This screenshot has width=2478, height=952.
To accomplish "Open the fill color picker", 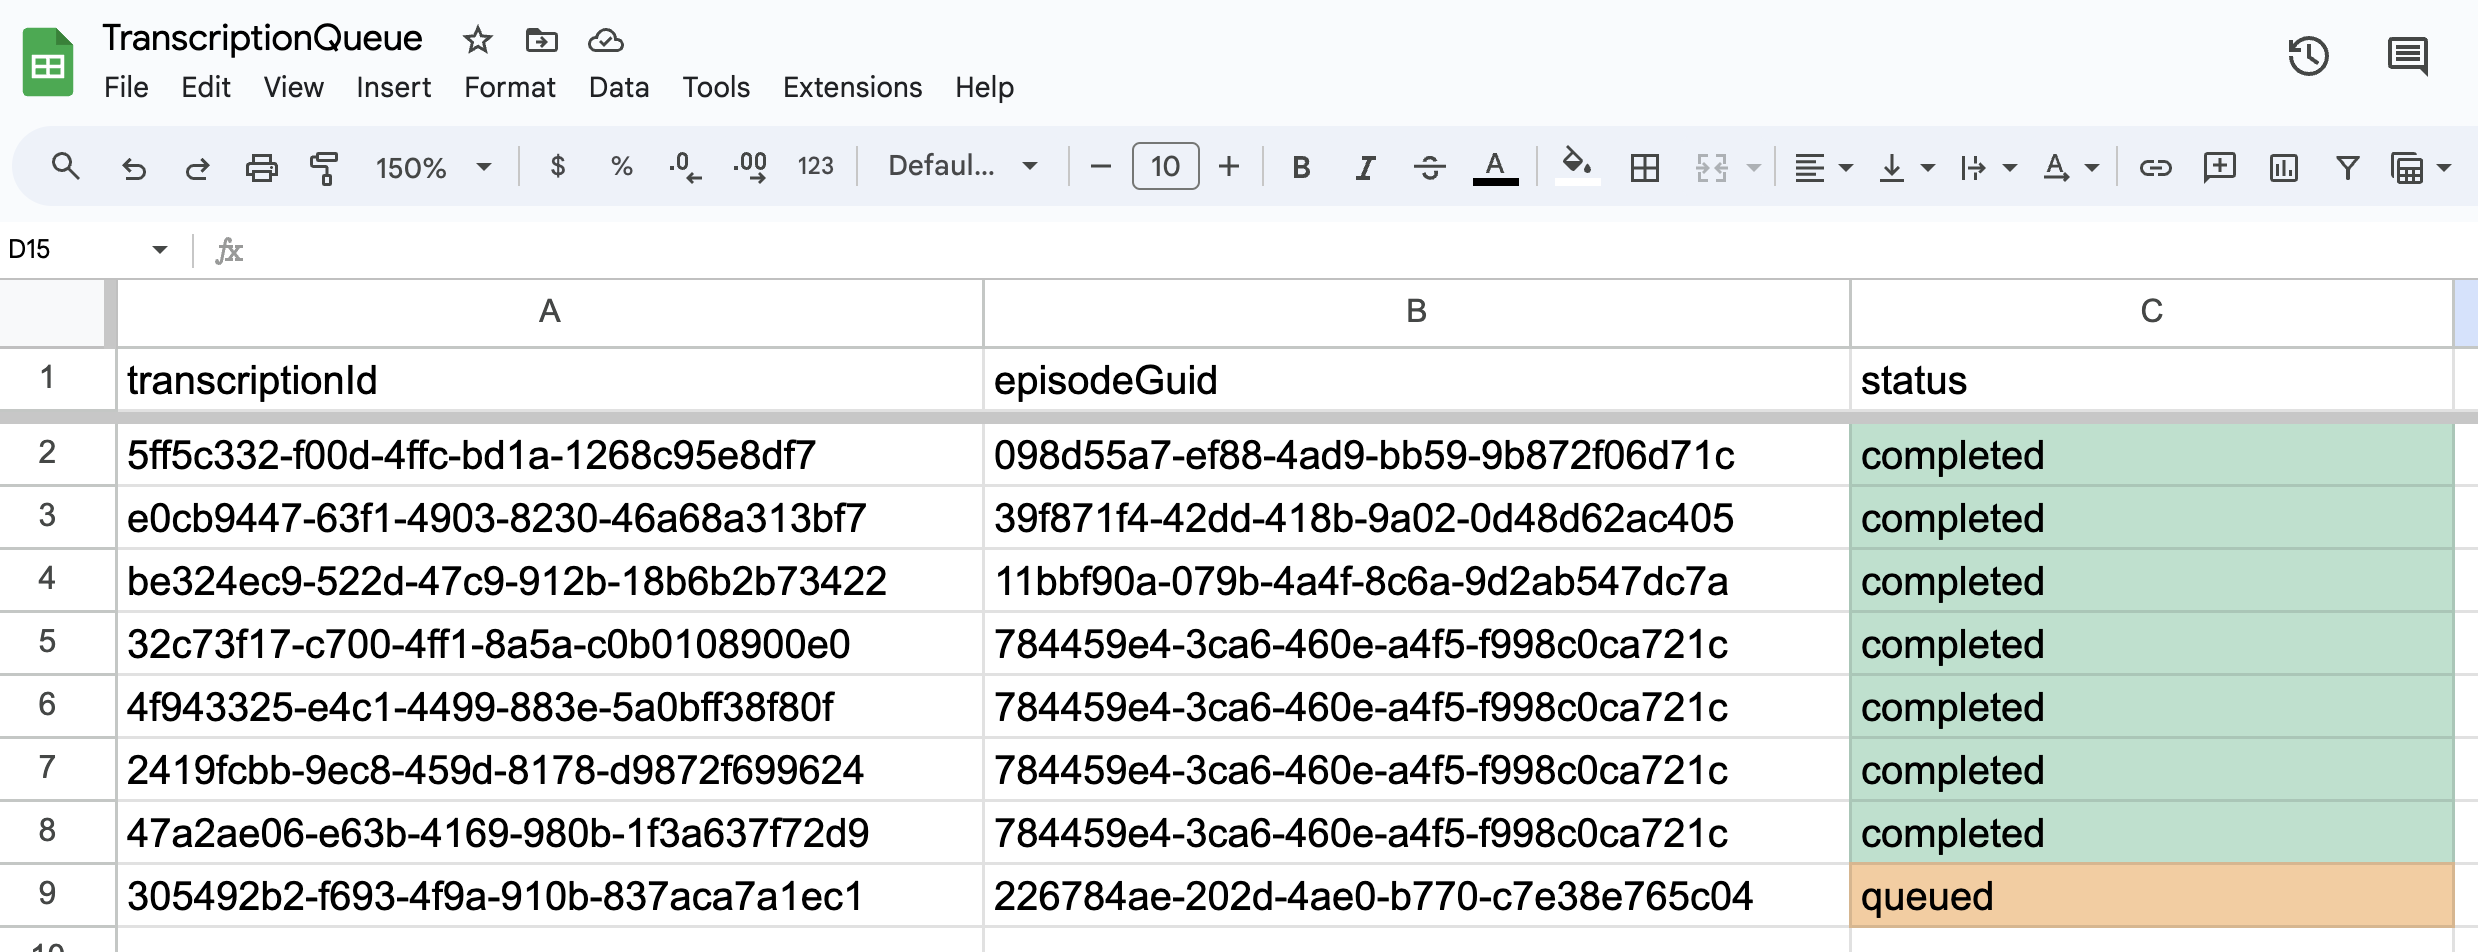I will click(x=1577, y=167).
